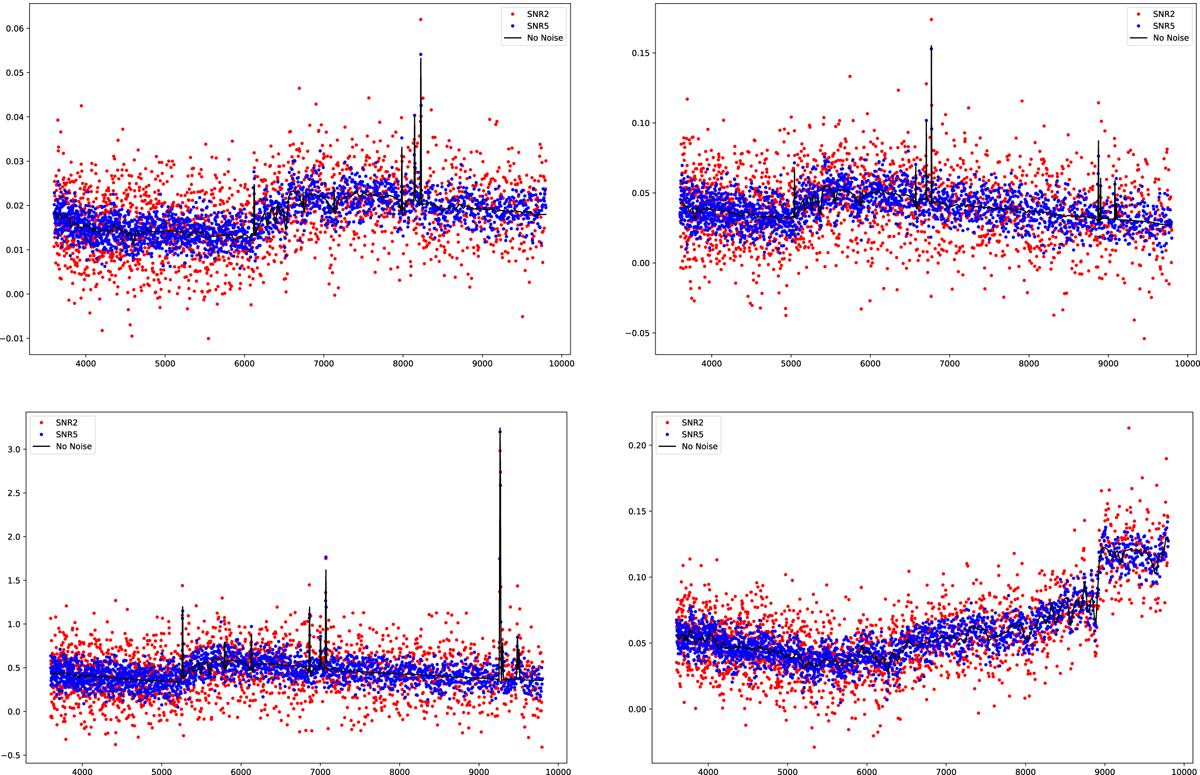The image size is (1200, 775).
Task: Pick the No Noise legend line in top-right plot
Action: 1139,38
